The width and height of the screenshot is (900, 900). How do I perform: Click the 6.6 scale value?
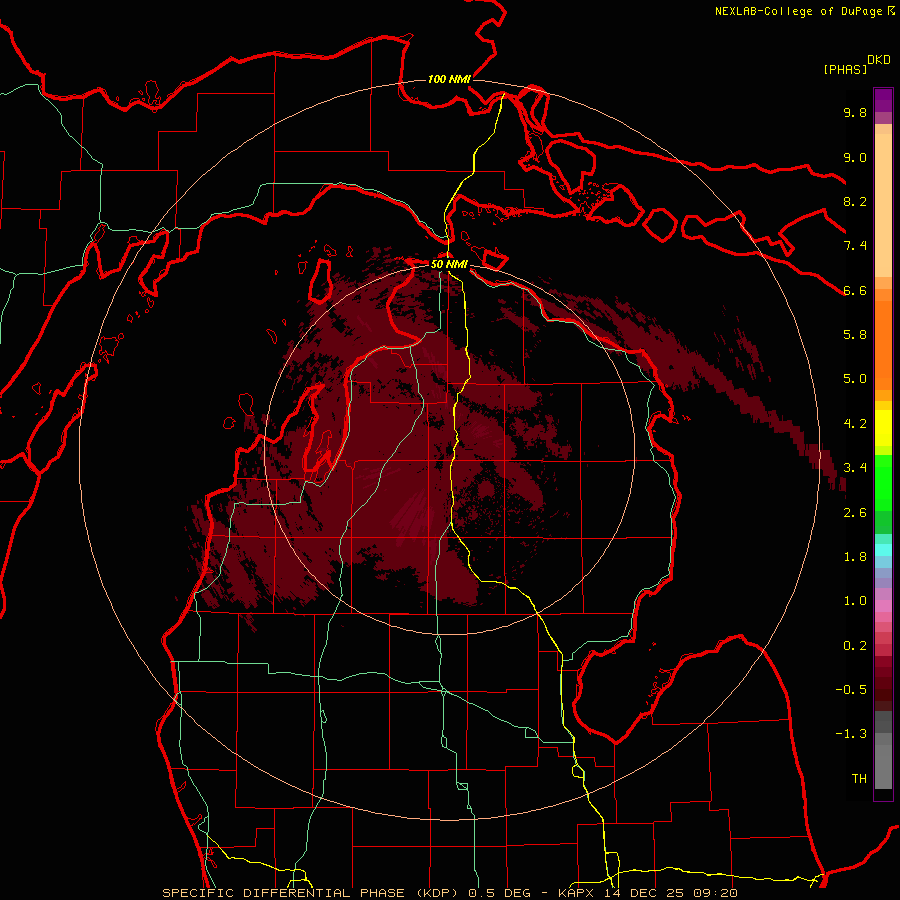855,290
